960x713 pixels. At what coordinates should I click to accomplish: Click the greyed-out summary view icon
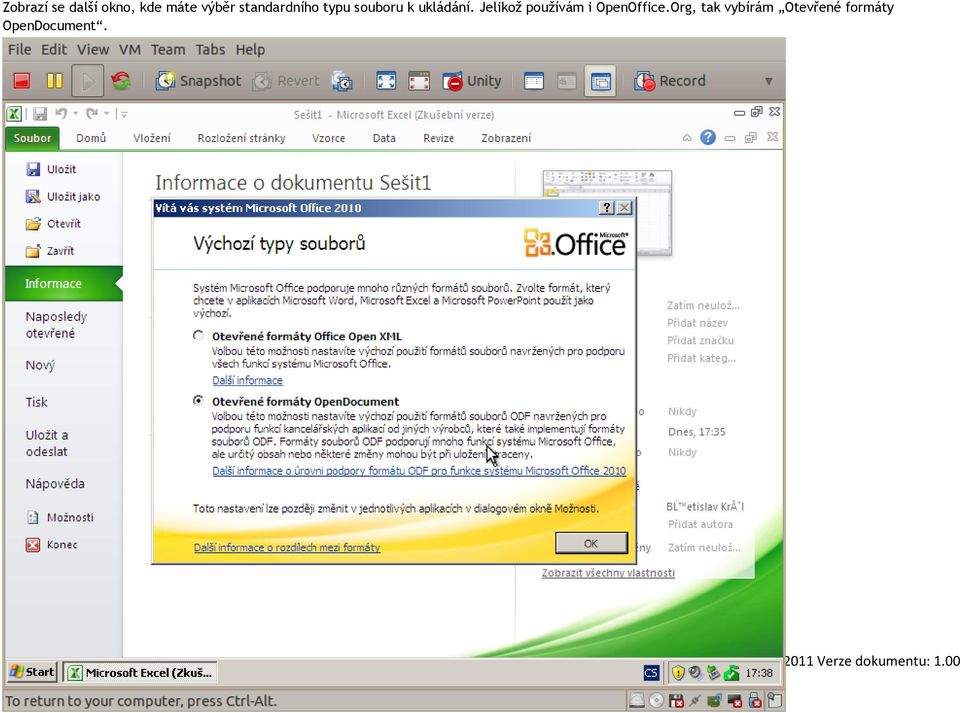tap(567, 81)
